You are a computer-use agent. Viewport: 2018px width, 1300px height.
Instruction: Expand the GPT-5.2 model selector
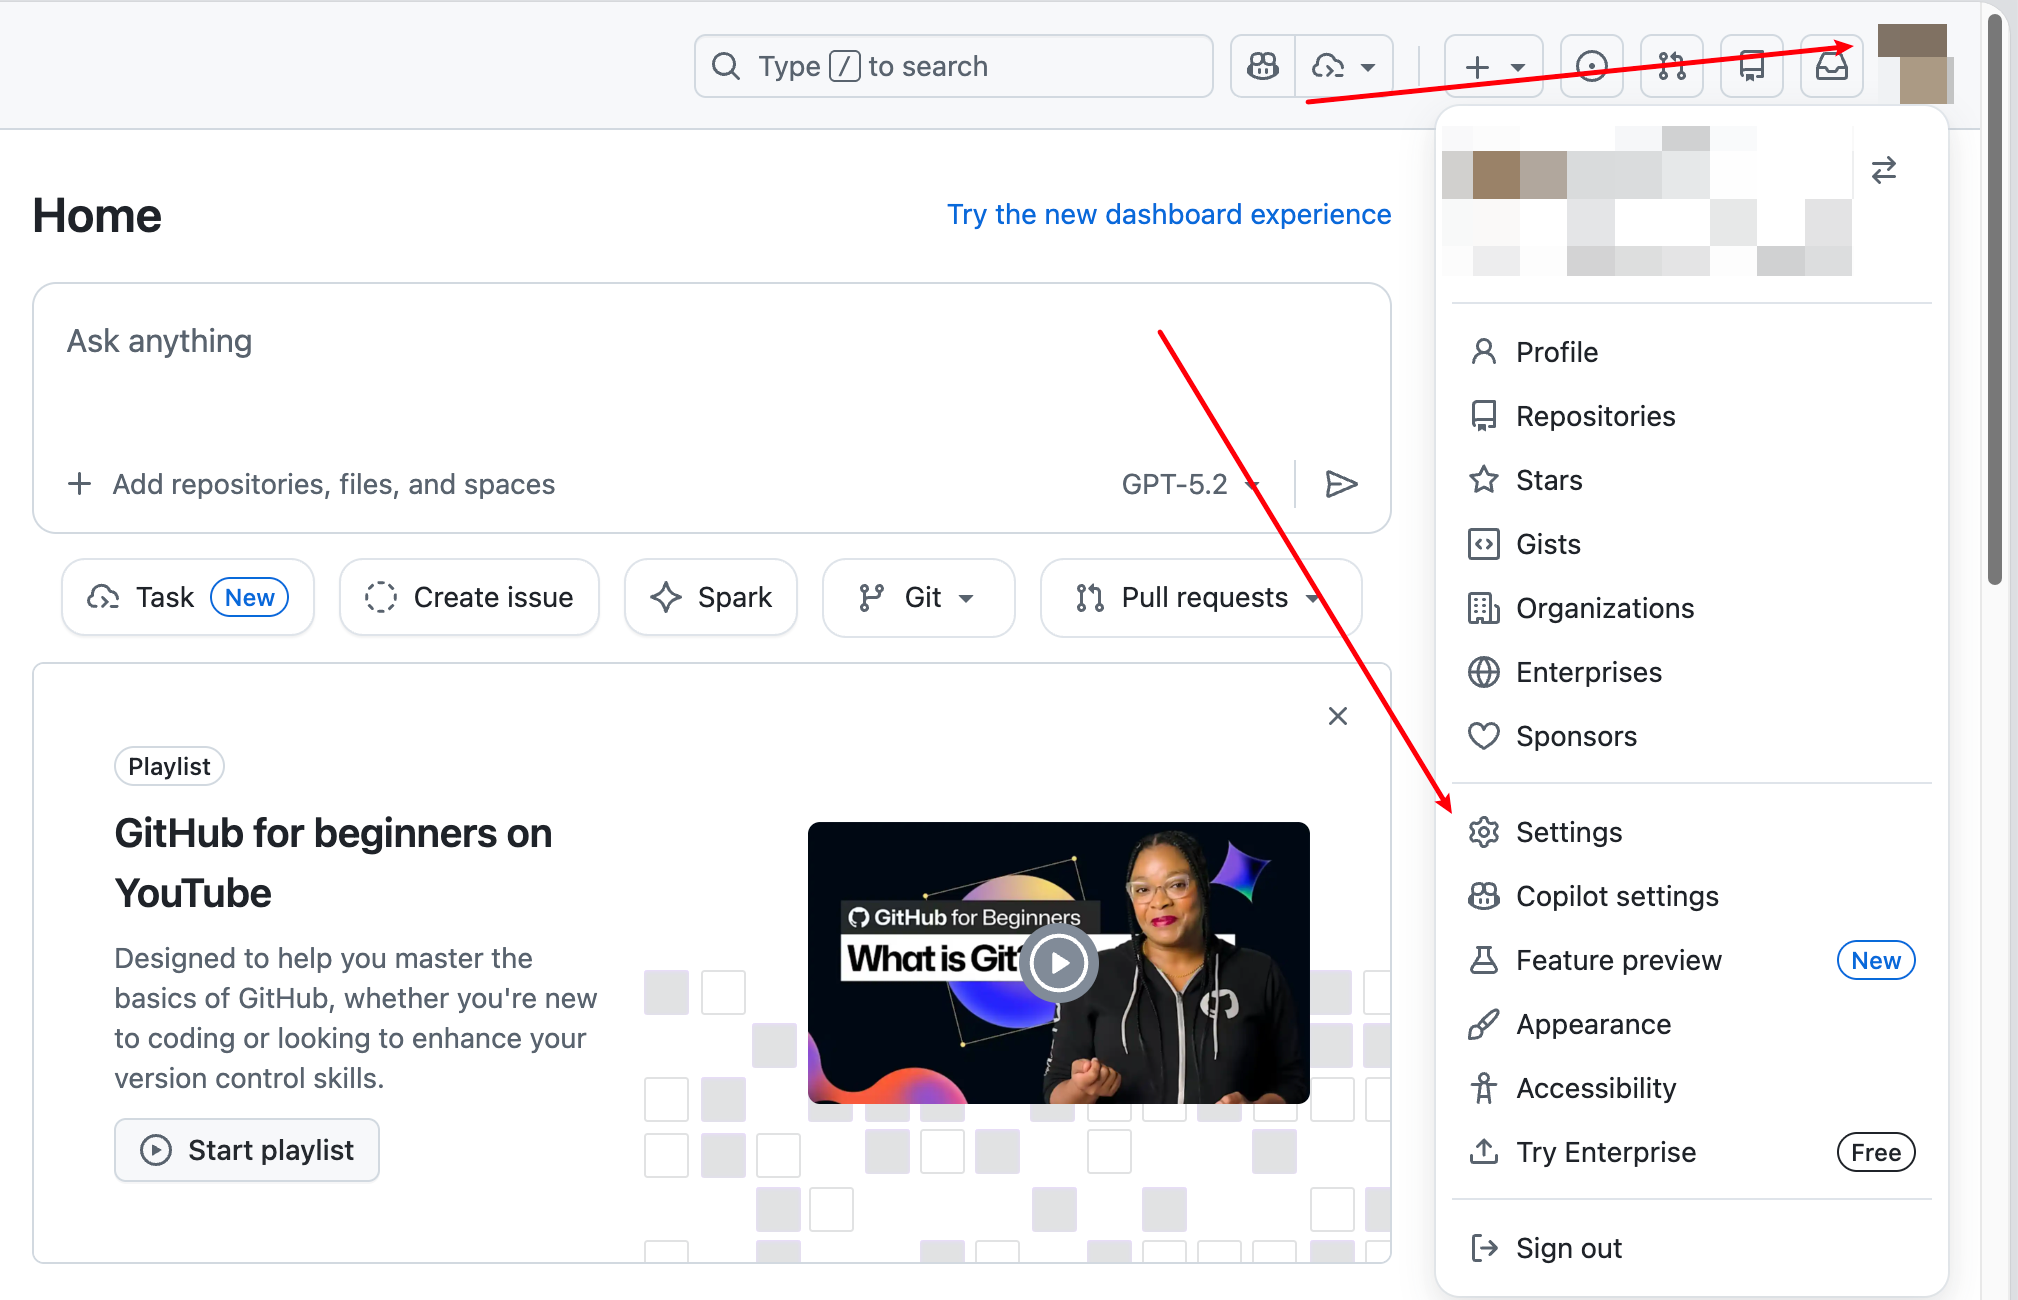[x=1189, y=484]
